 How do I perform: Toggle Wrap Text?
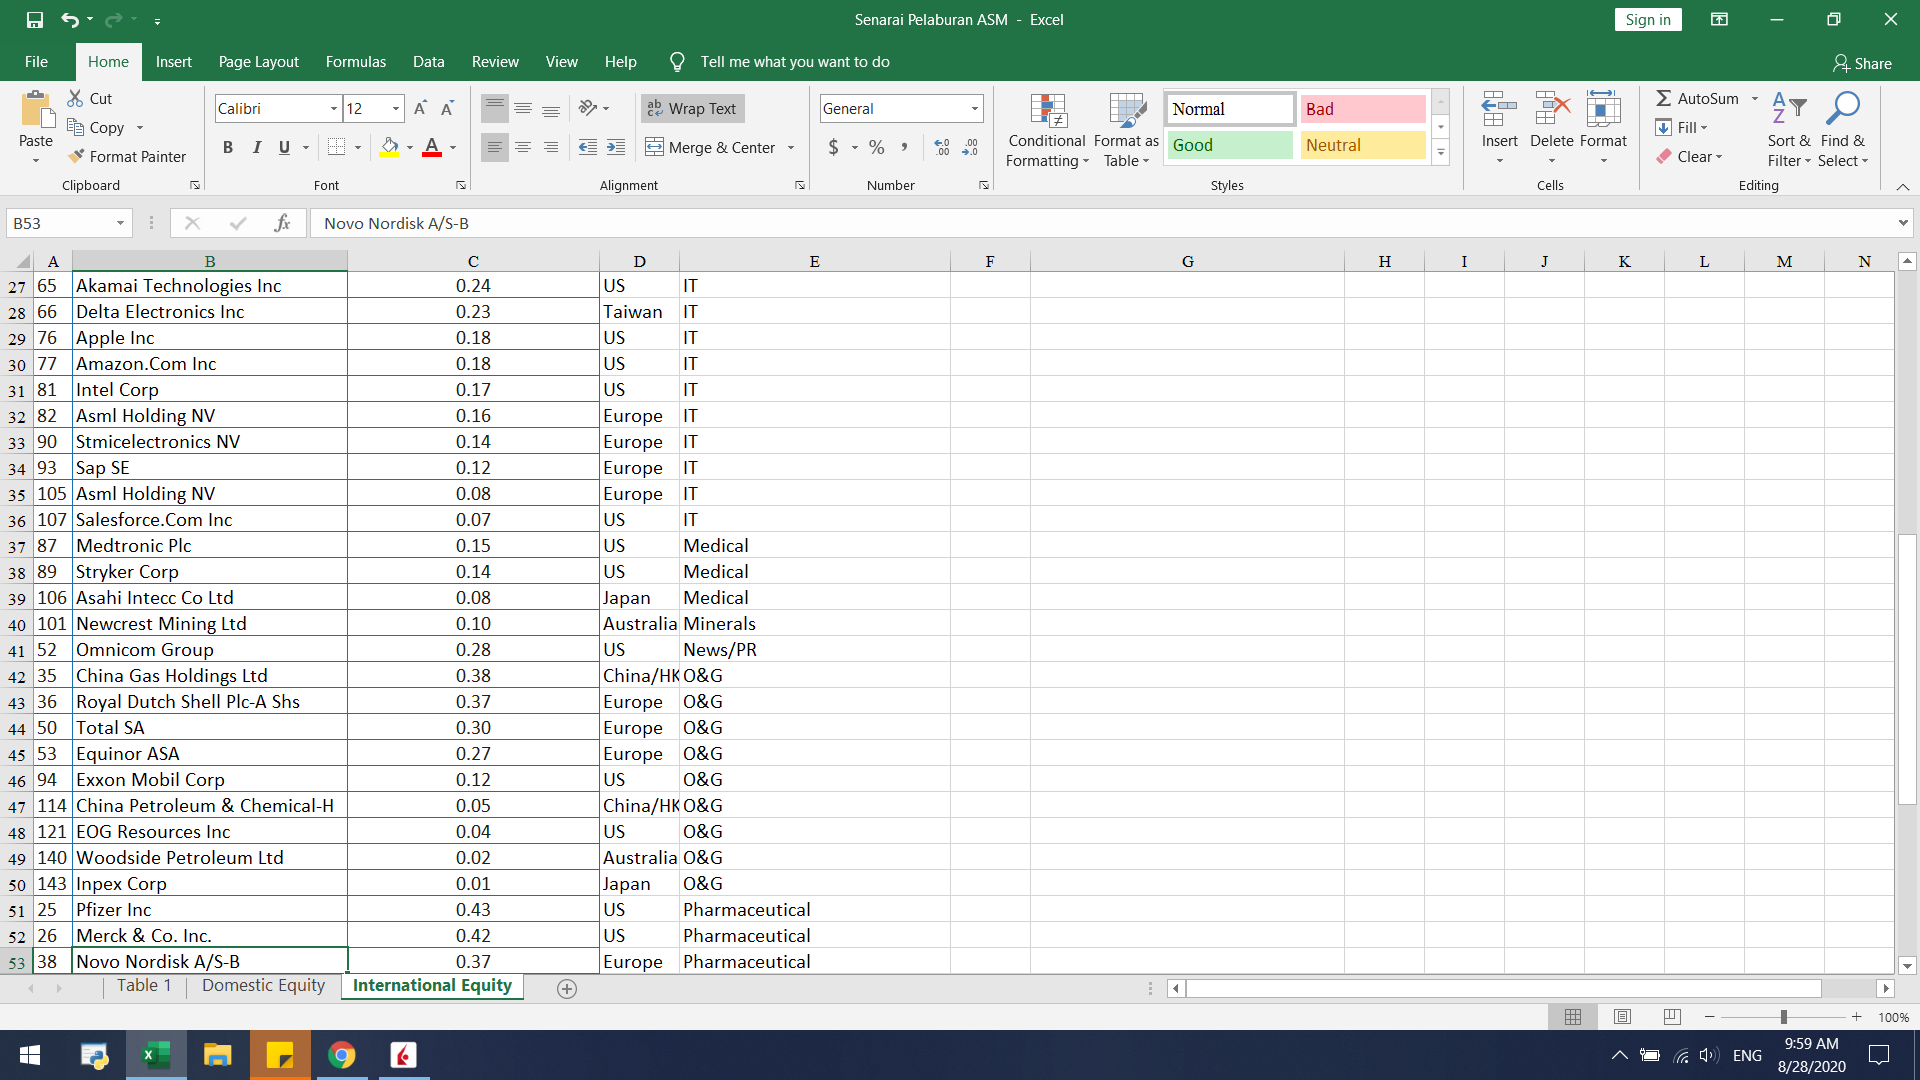tap(692, 108)
